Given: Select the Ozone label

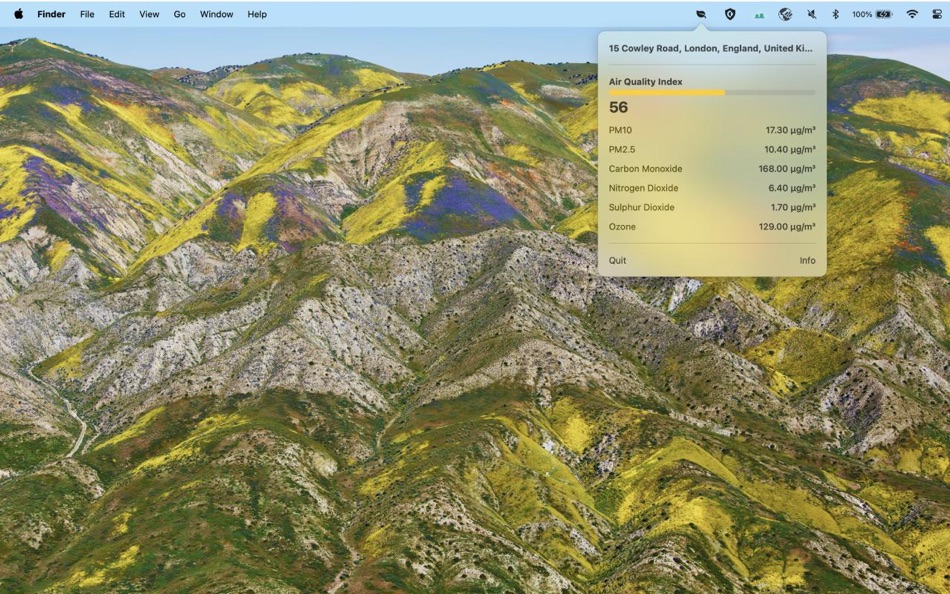Looking at the screenshot, I should [622, 227].
